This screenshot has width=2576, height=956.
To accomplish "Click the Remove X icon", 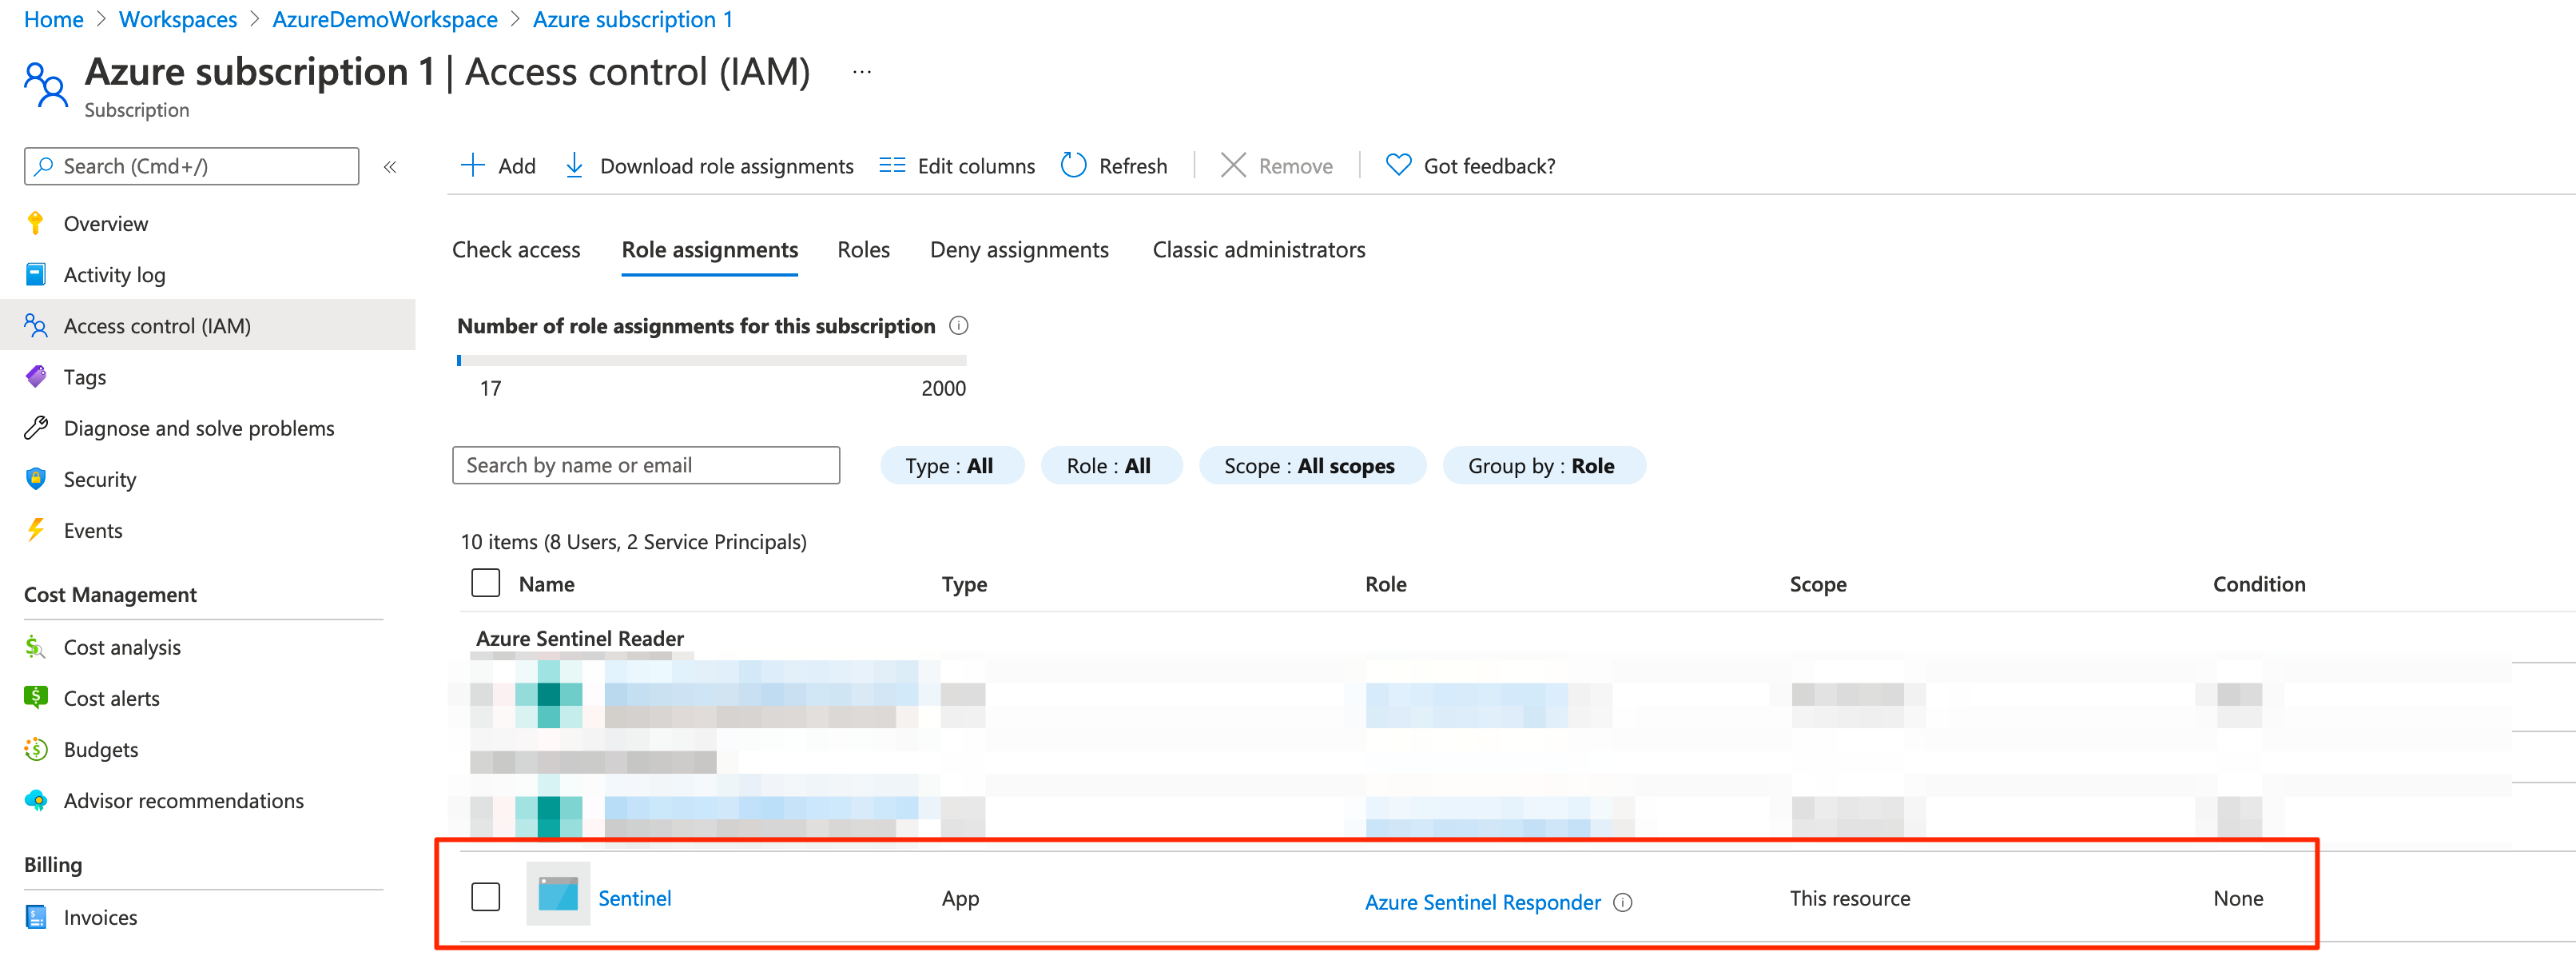I will coord(1233,165).
